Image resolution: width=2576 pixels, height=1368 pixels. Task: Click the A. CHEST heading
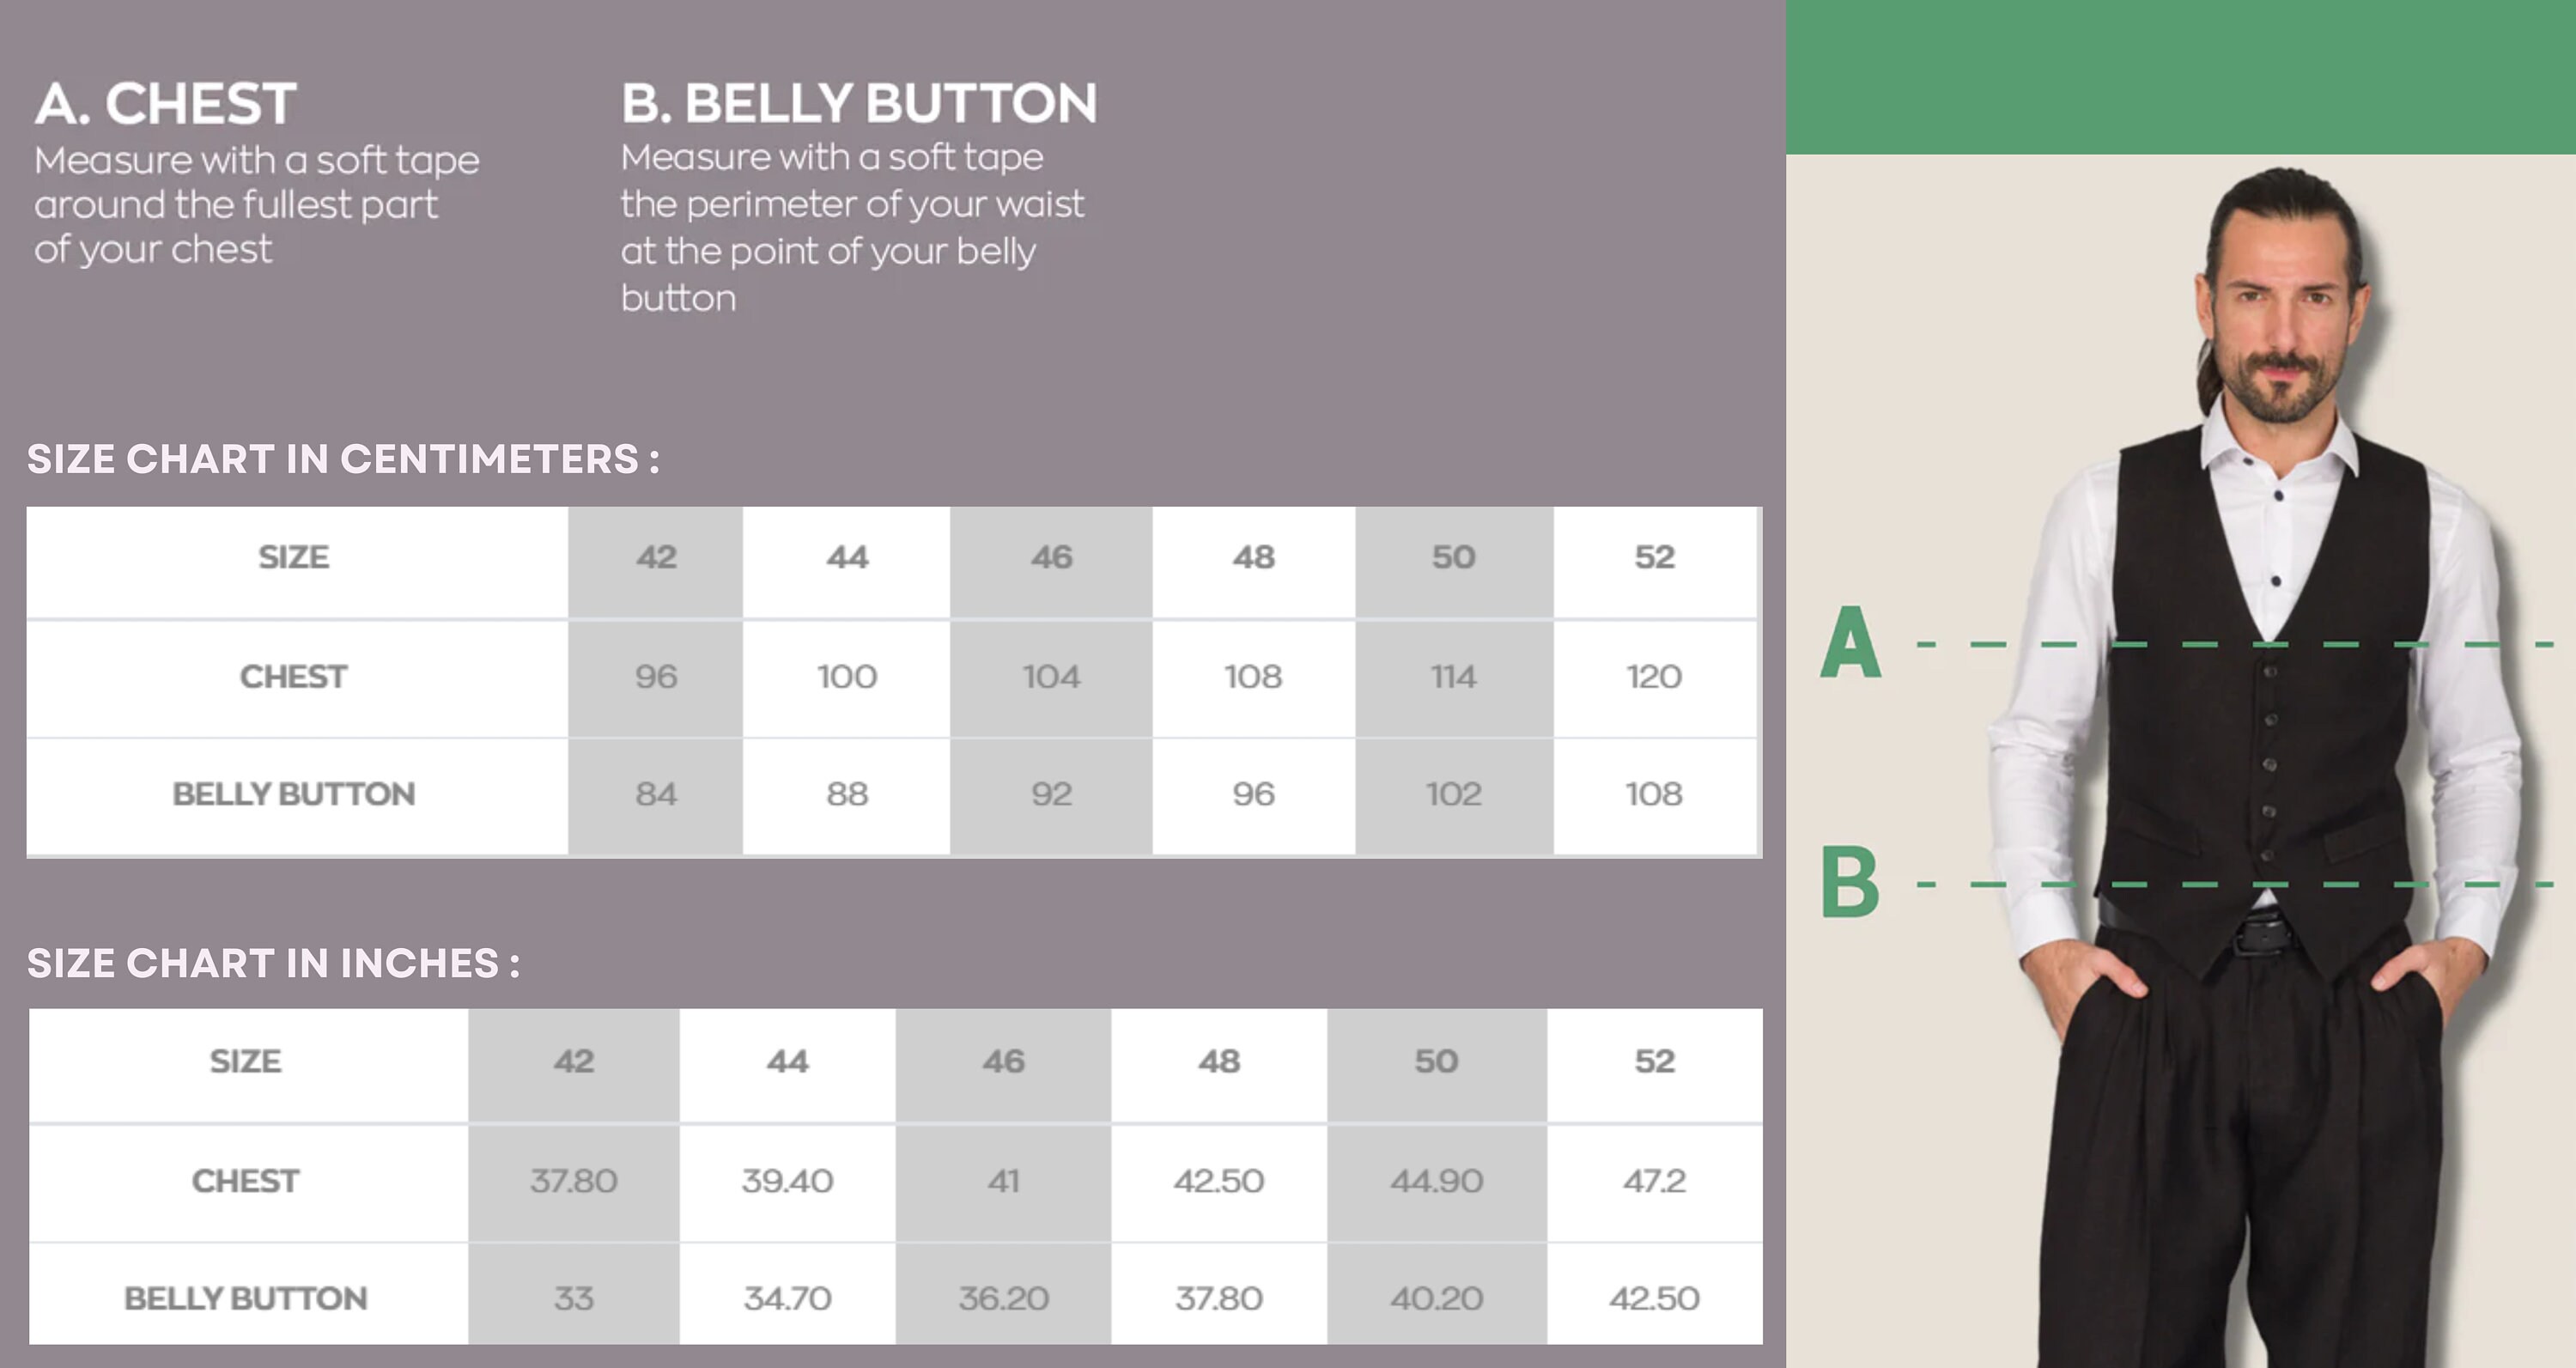point(166,103)
